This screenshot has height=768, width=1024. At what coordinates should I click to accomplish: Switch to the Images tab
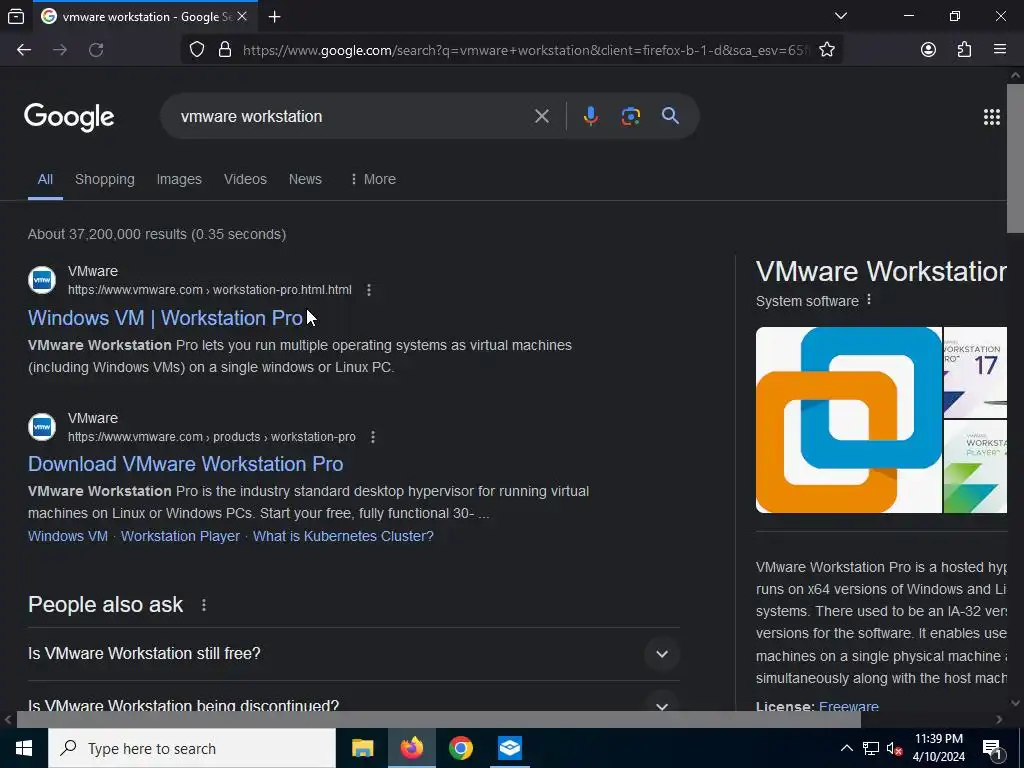179,180
